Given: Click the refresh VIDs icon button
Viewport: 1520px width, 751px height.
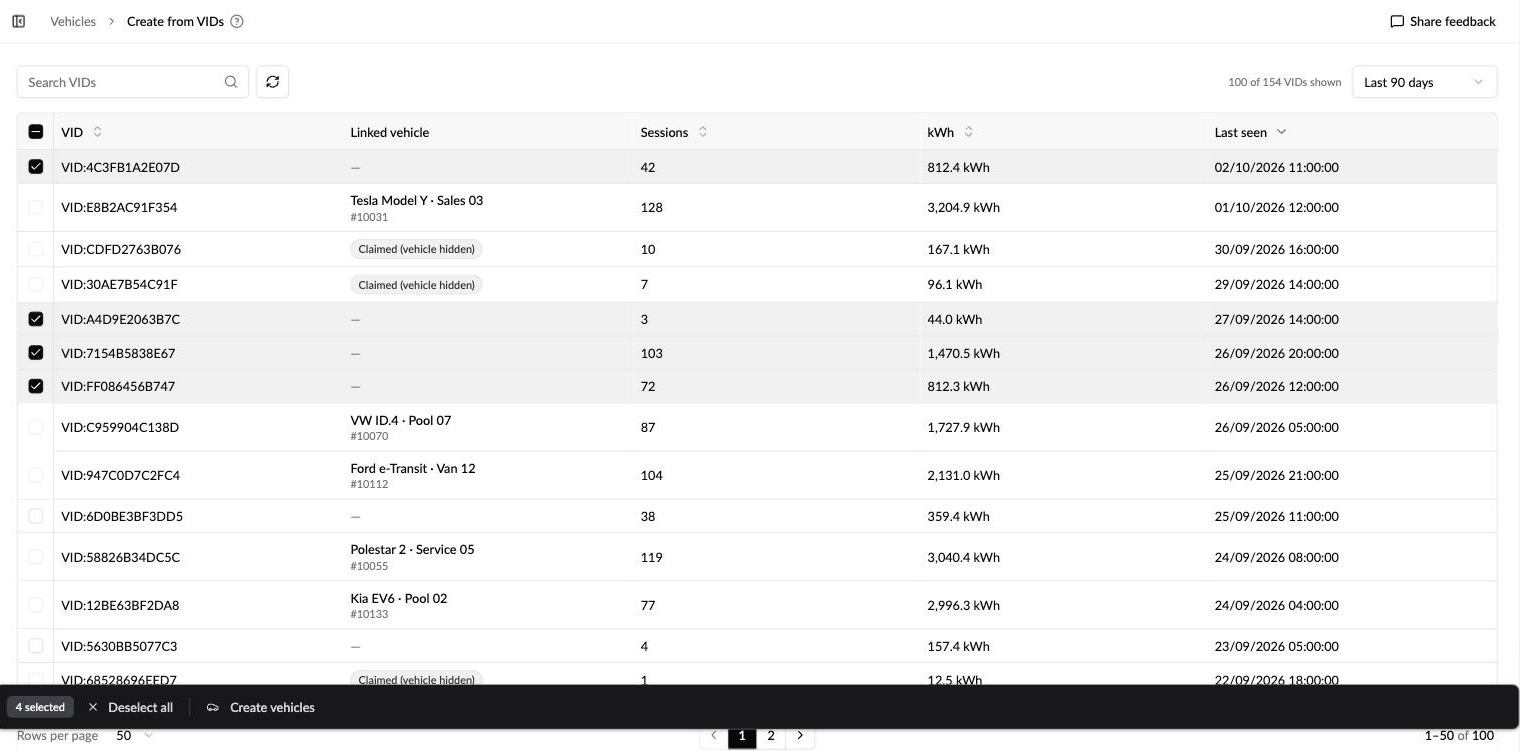Looking at the screenshot, I should click(272, 82).
